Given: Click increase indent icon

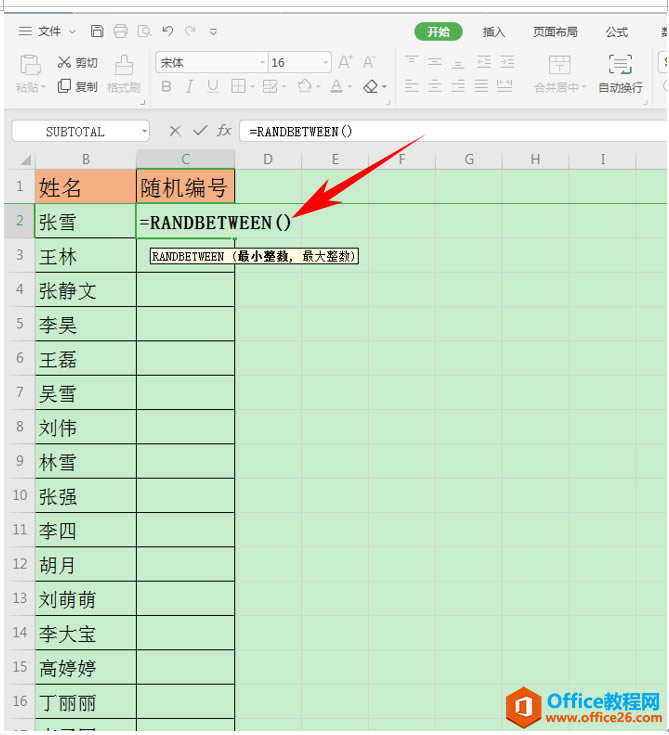Looking at the screenshot, I should (x=507, y=61).
